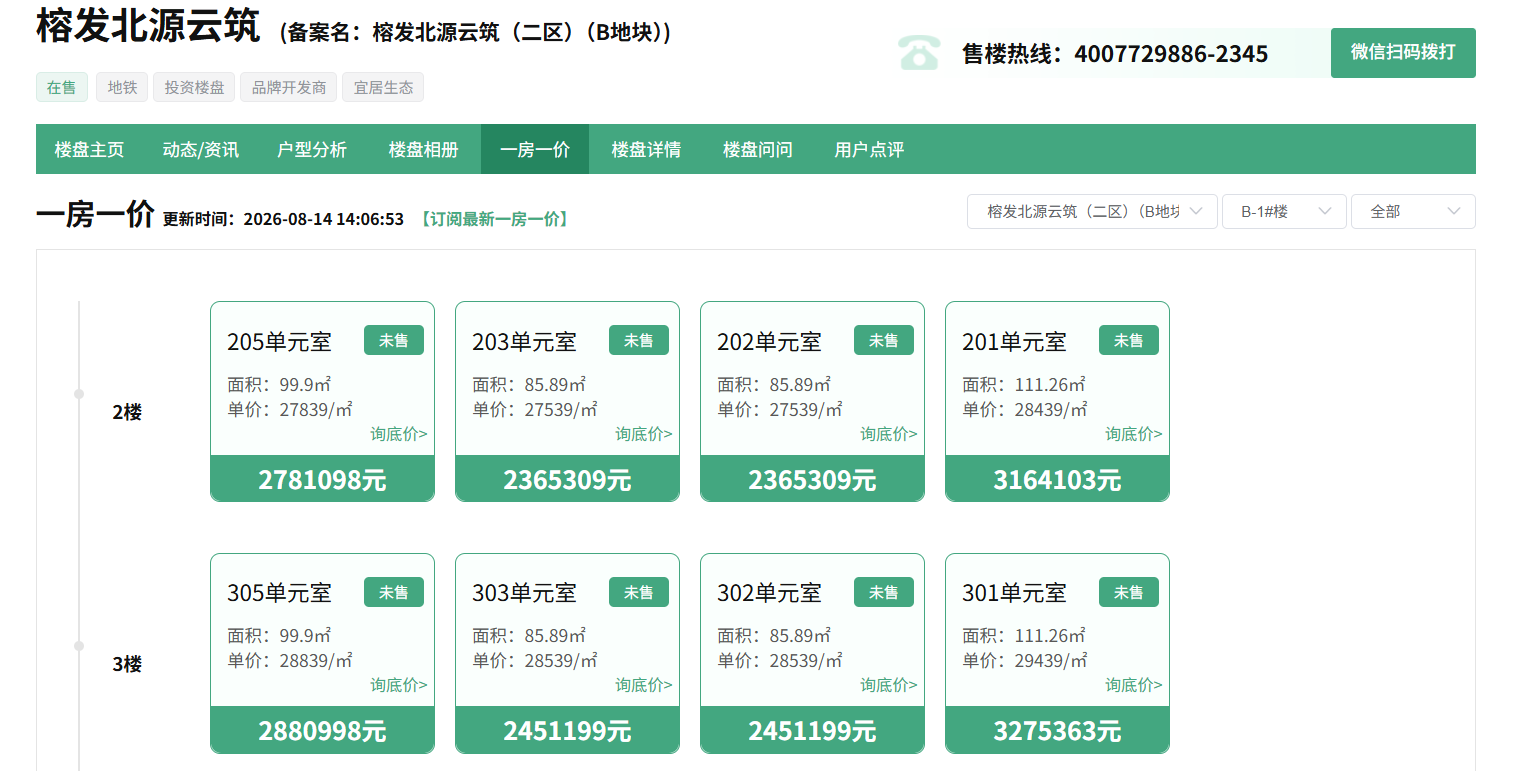Click 订阅最新一房一价 link

pos(494,219)
